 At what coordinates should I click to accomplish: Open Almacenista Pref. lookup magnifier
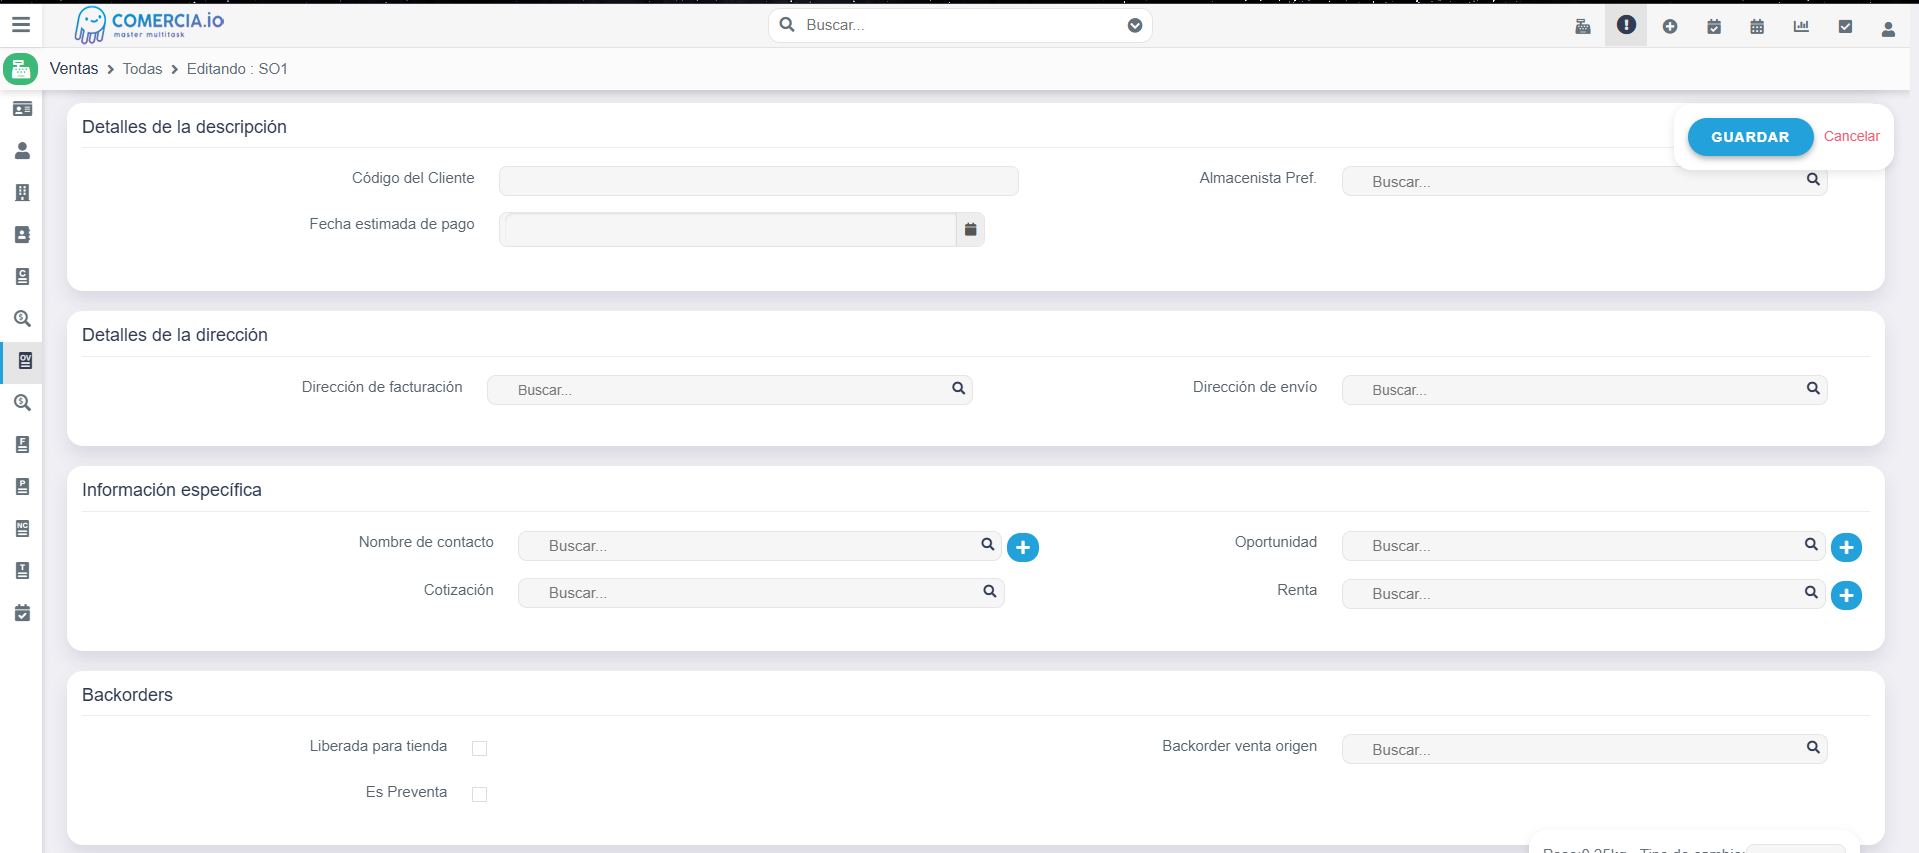pyautogui.click(x=1813, y=180)
